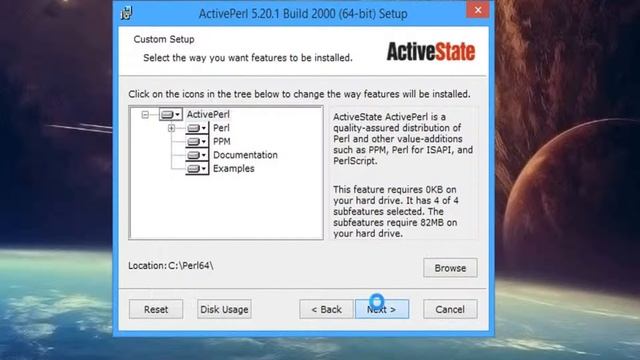Screen dimensions: 640x360
Task: Proceed with the Next button
Action: click(x=382, y=309)
